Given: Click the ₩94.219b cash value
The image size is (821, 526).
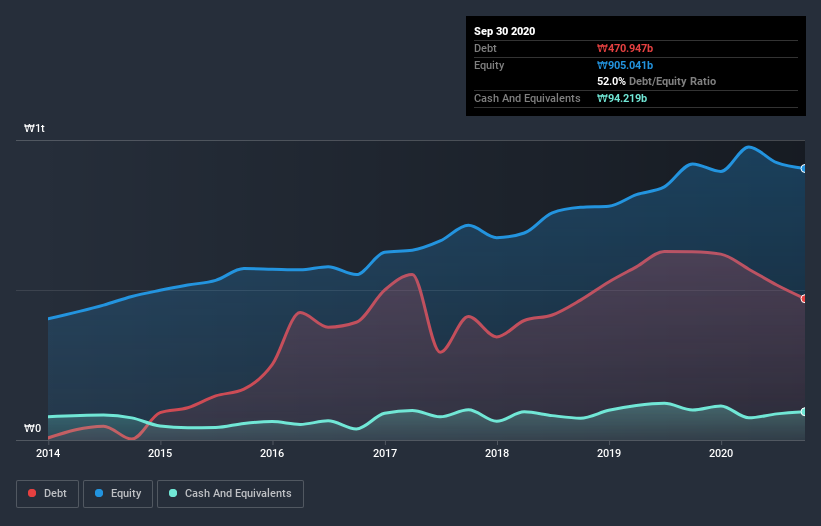Looking at the screenshot, I should (622, 98).
